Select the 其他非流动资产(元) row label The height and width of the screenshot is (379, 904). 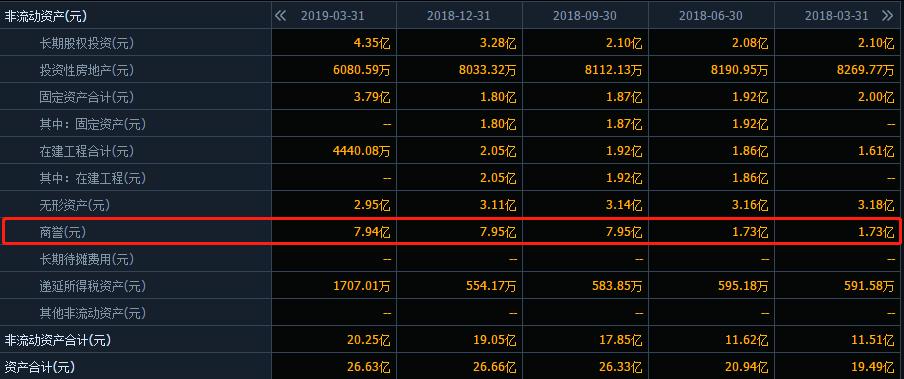[x=92, y=313]
